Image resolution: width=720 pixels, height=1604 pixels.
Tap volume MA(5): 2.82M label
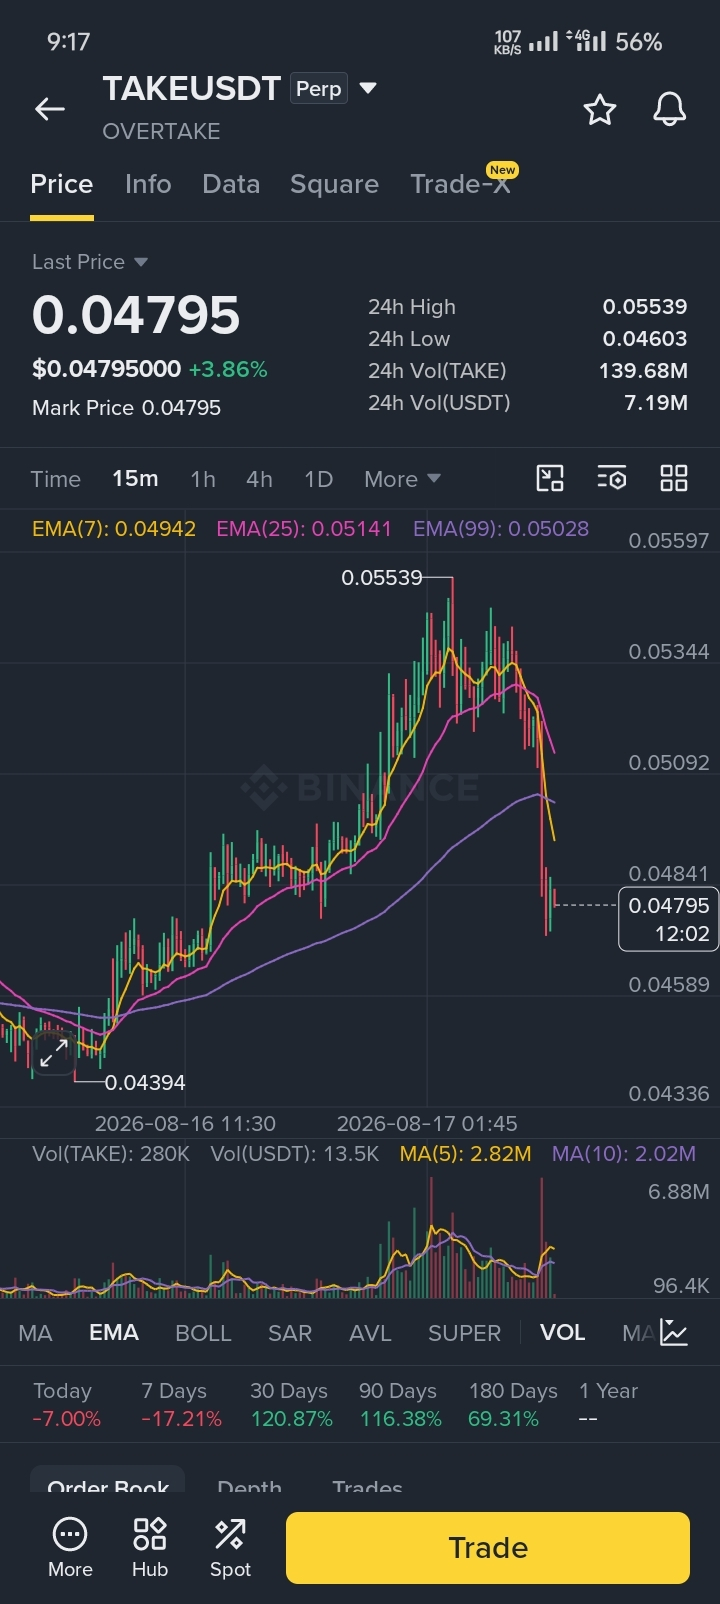coord(465,1154)
